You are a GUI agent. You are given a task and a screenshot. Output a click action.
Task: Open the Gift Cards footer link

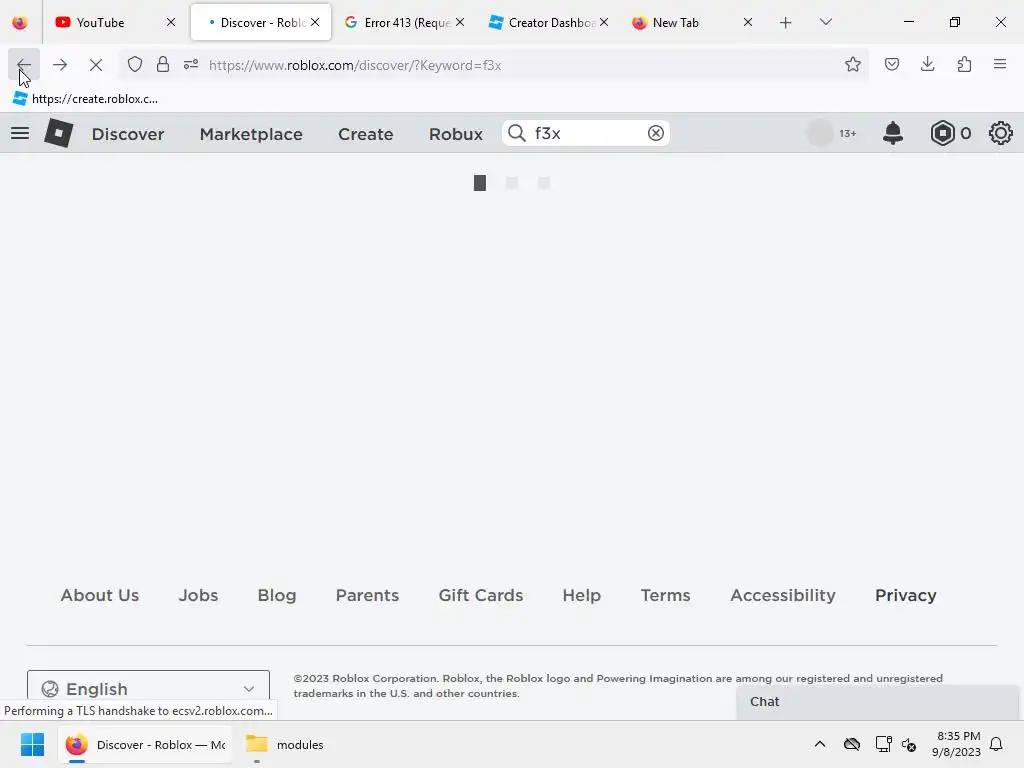(x=481, y=595)
